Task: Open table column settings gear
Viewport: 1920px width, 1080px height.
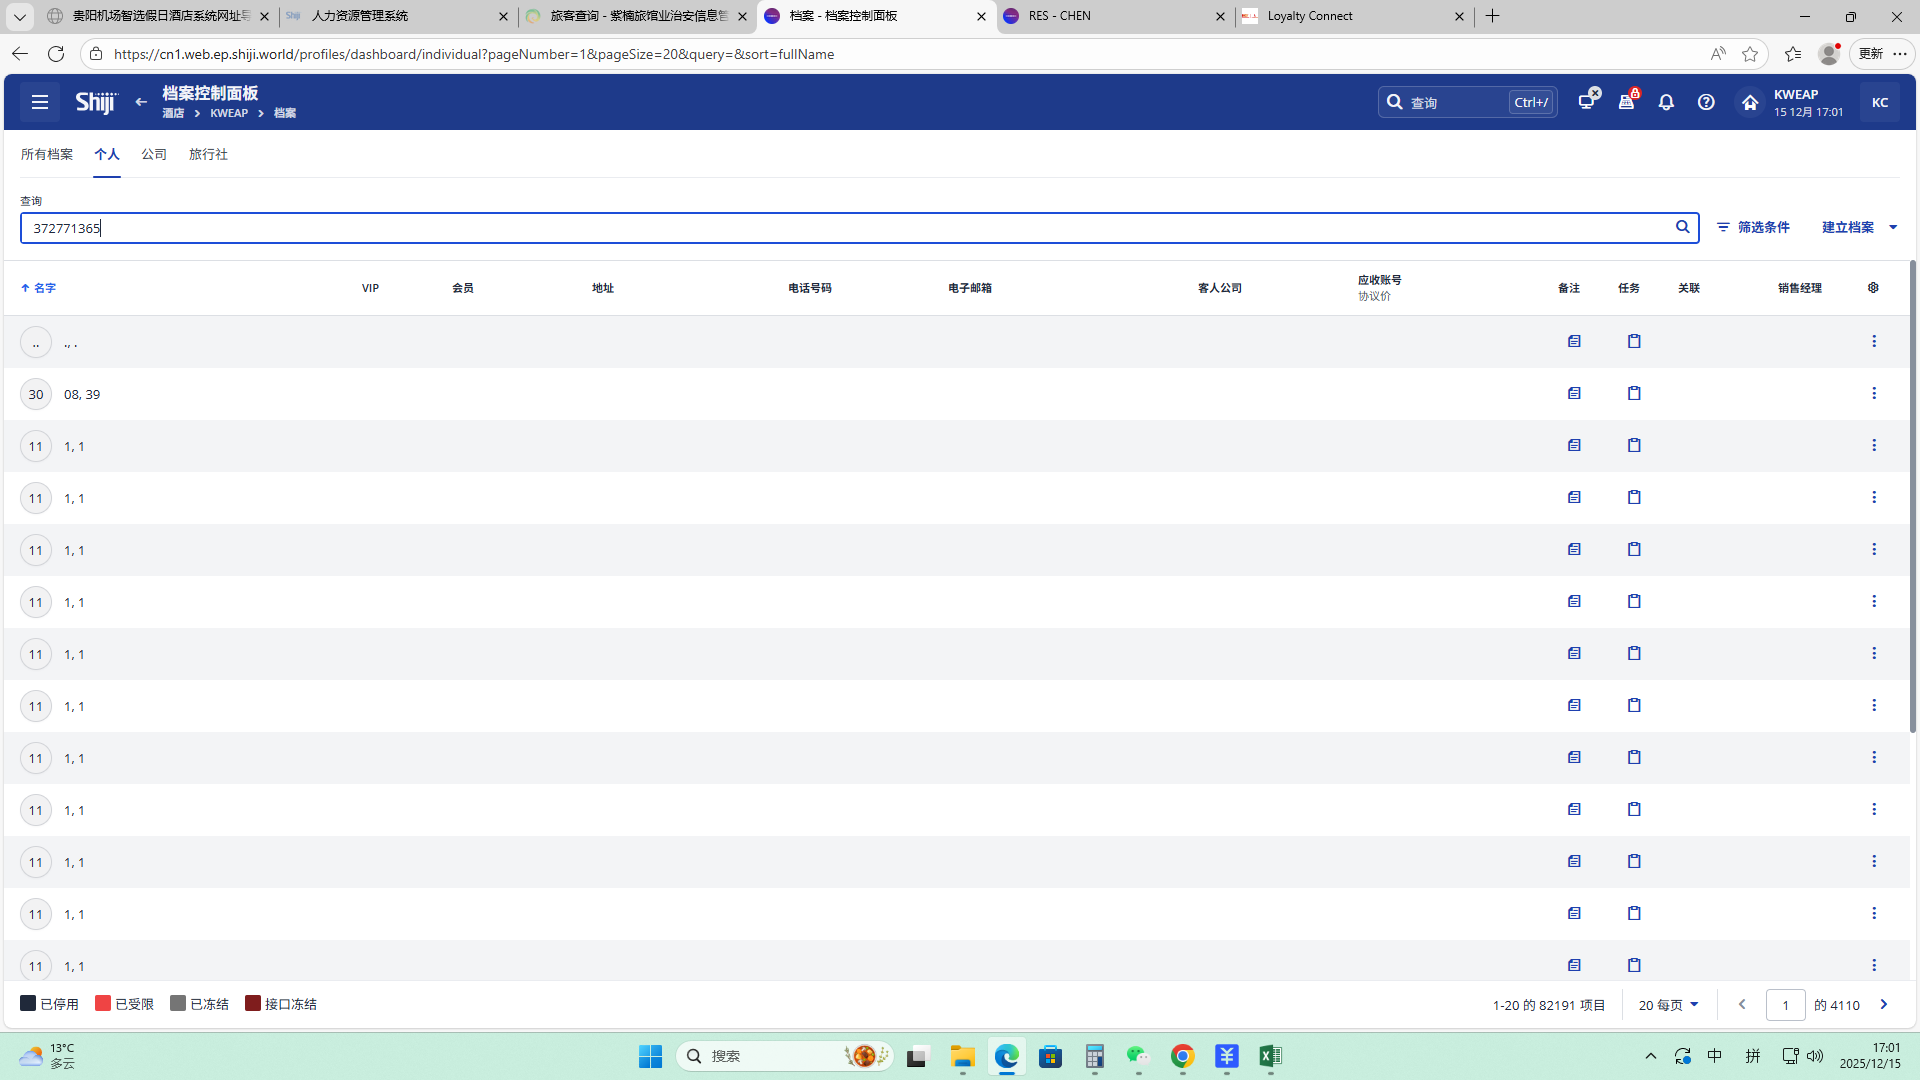Action: [1873, 288]
